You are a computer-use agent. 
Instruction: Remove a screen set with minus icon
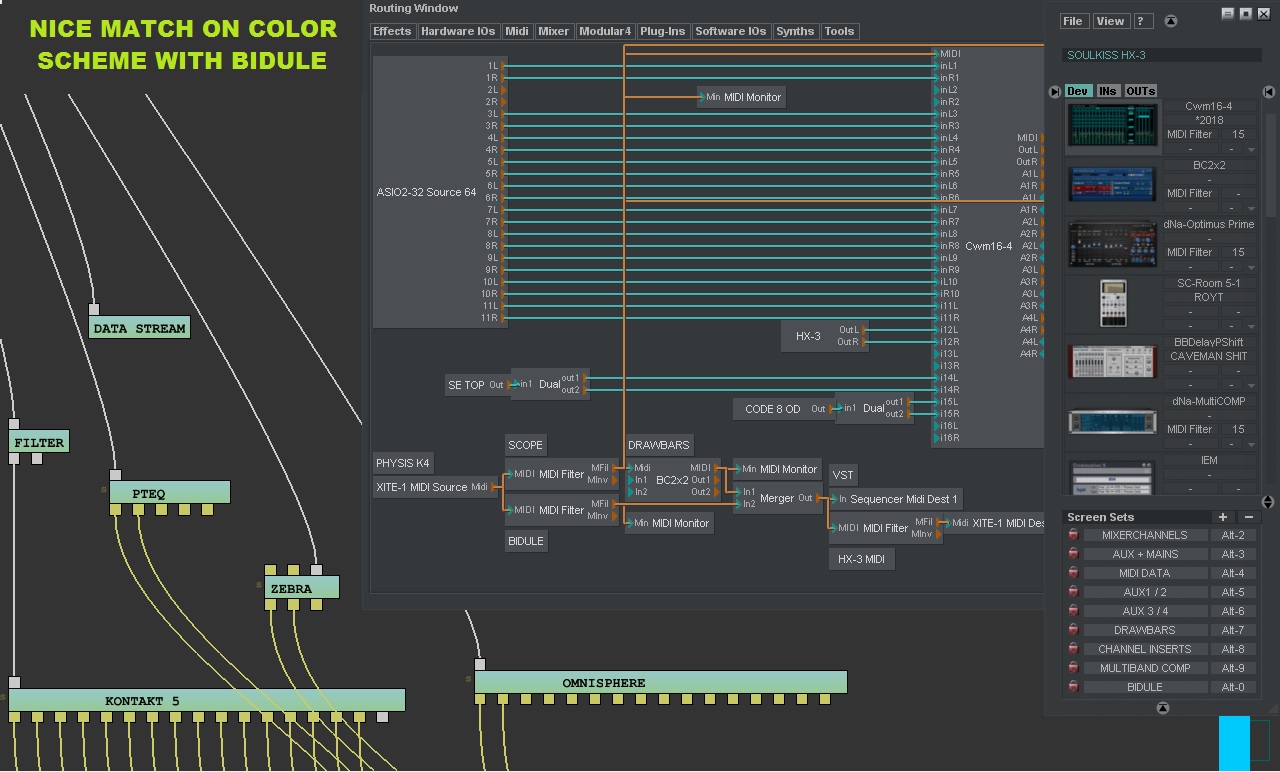tap(1247, 517)
